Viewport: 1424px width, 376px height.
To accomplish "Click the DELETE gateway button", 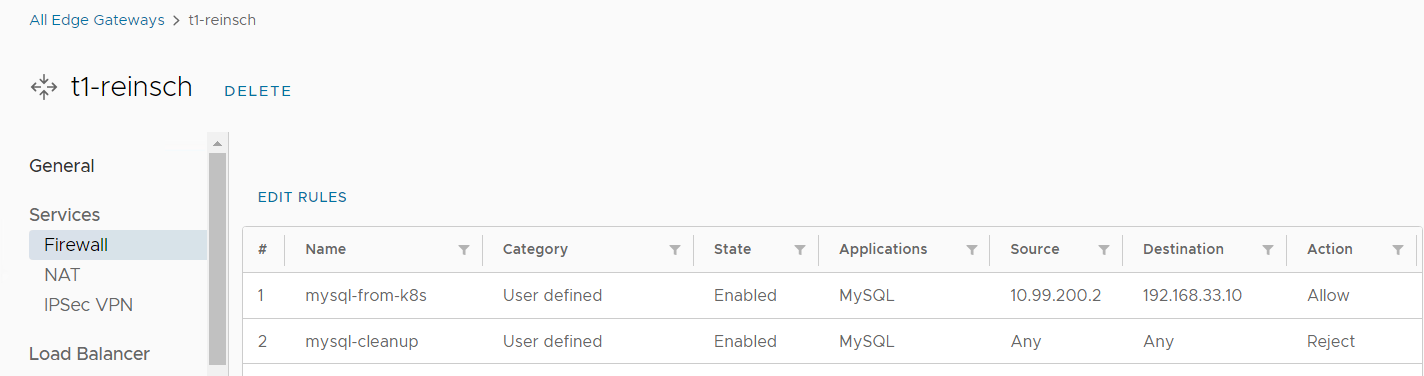I will (x=258, y=91).
